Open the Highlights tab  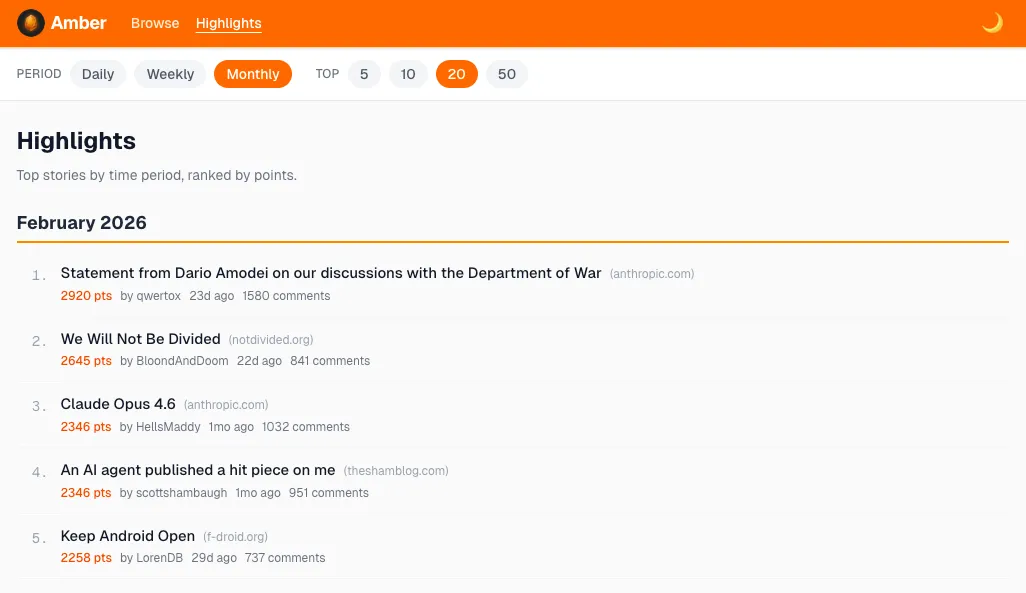point(228,23)
